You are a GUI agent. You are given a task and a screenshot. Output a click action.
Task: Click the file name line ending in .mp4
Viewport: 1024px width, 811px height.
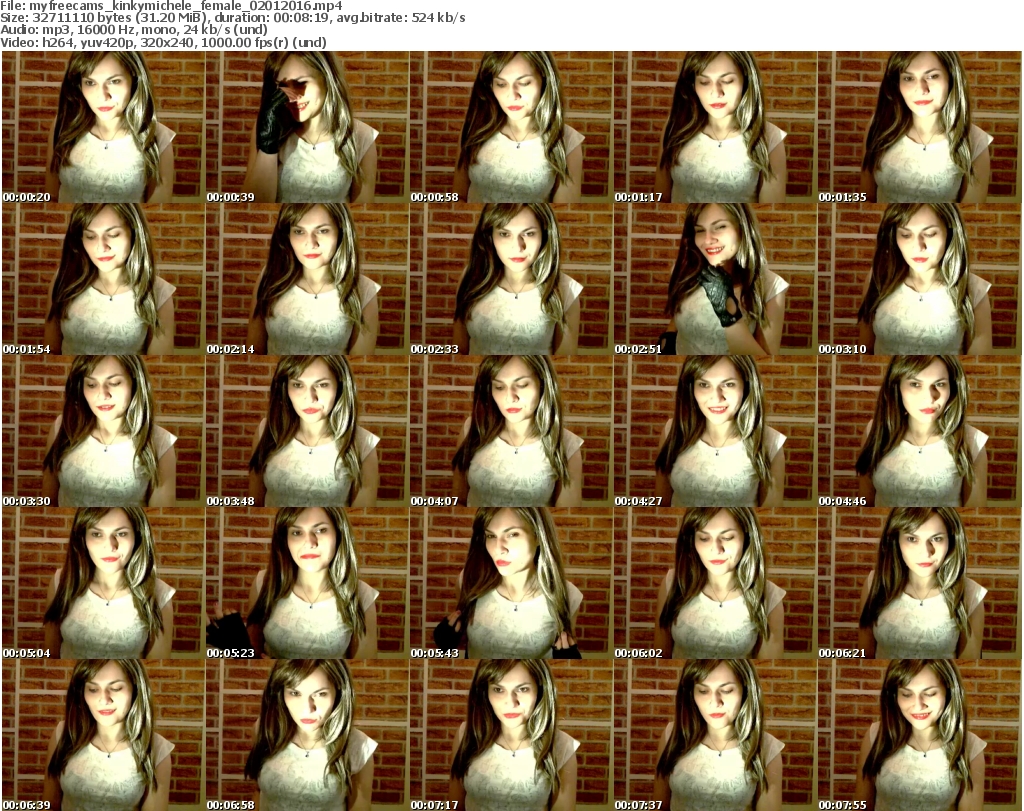(x=172, y=6)
